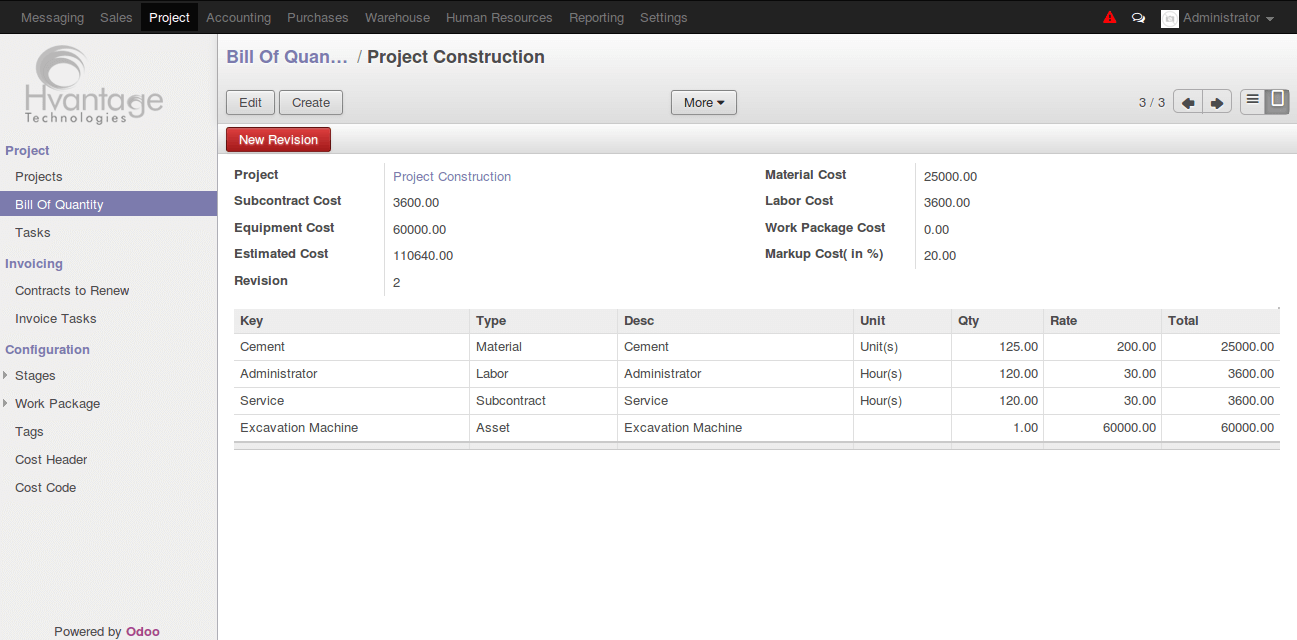Expand the Stages configuration item
Viewport: 1297px width, 640px height.
pyautogui.click(x=35, y=376)
